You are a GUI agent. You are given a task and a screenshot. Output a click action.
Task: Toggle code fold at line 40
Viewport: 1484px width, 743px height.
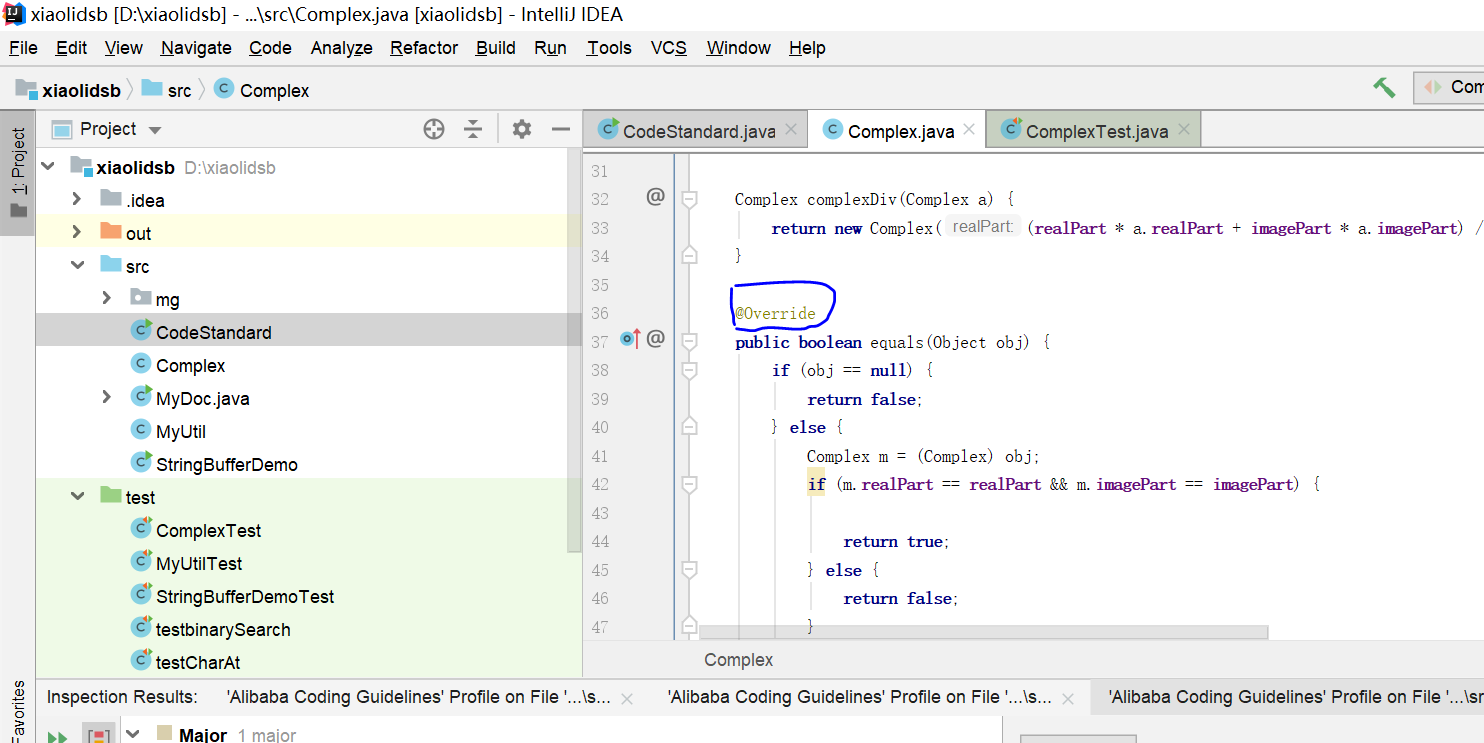[689, 427]
